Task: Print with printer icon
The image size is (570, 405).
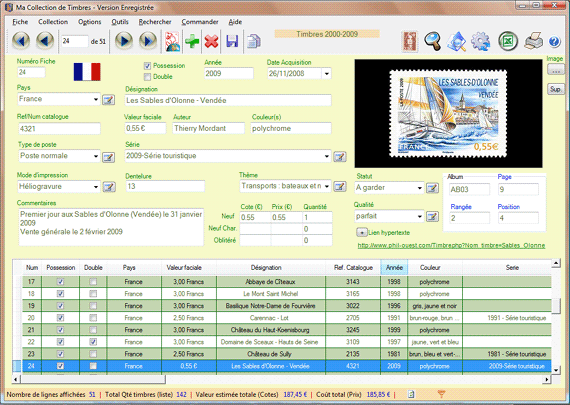Action: coord(534,41)
